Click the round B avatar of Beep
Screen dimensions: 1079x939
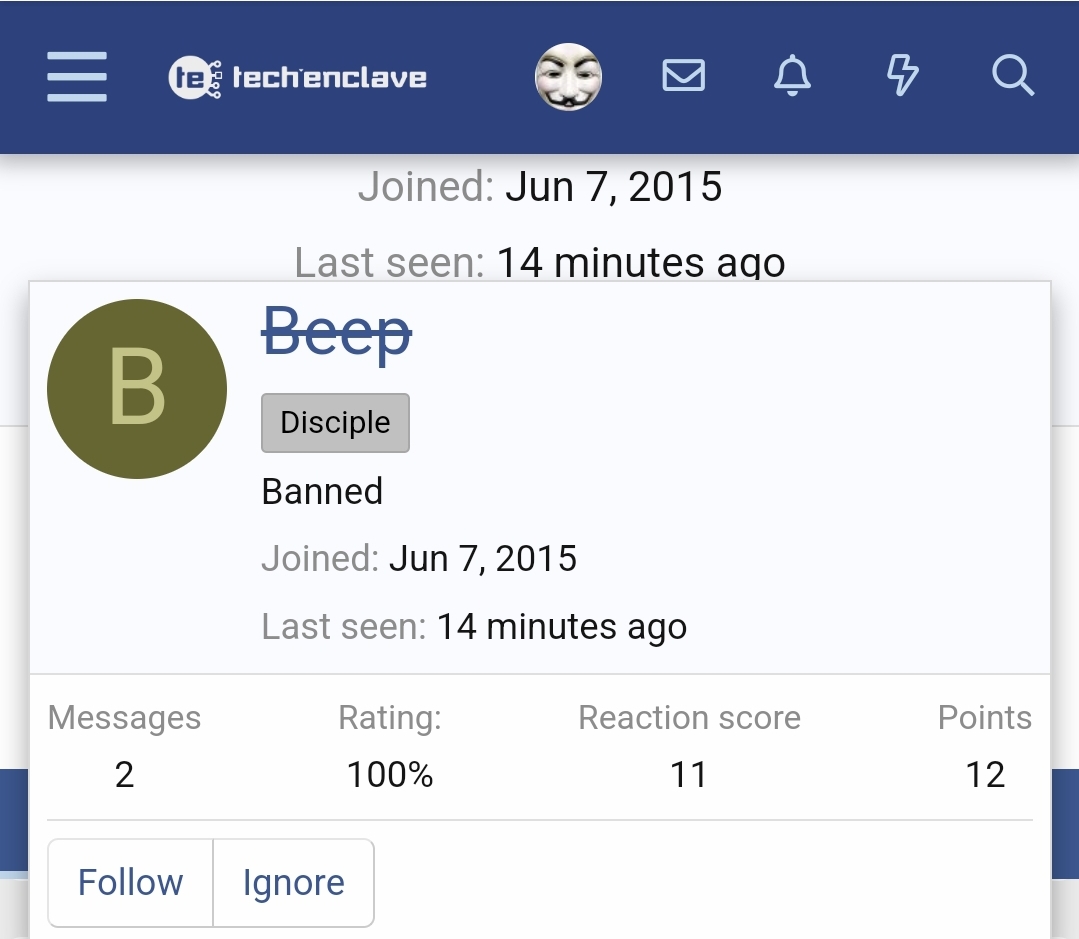click(137, 389)
